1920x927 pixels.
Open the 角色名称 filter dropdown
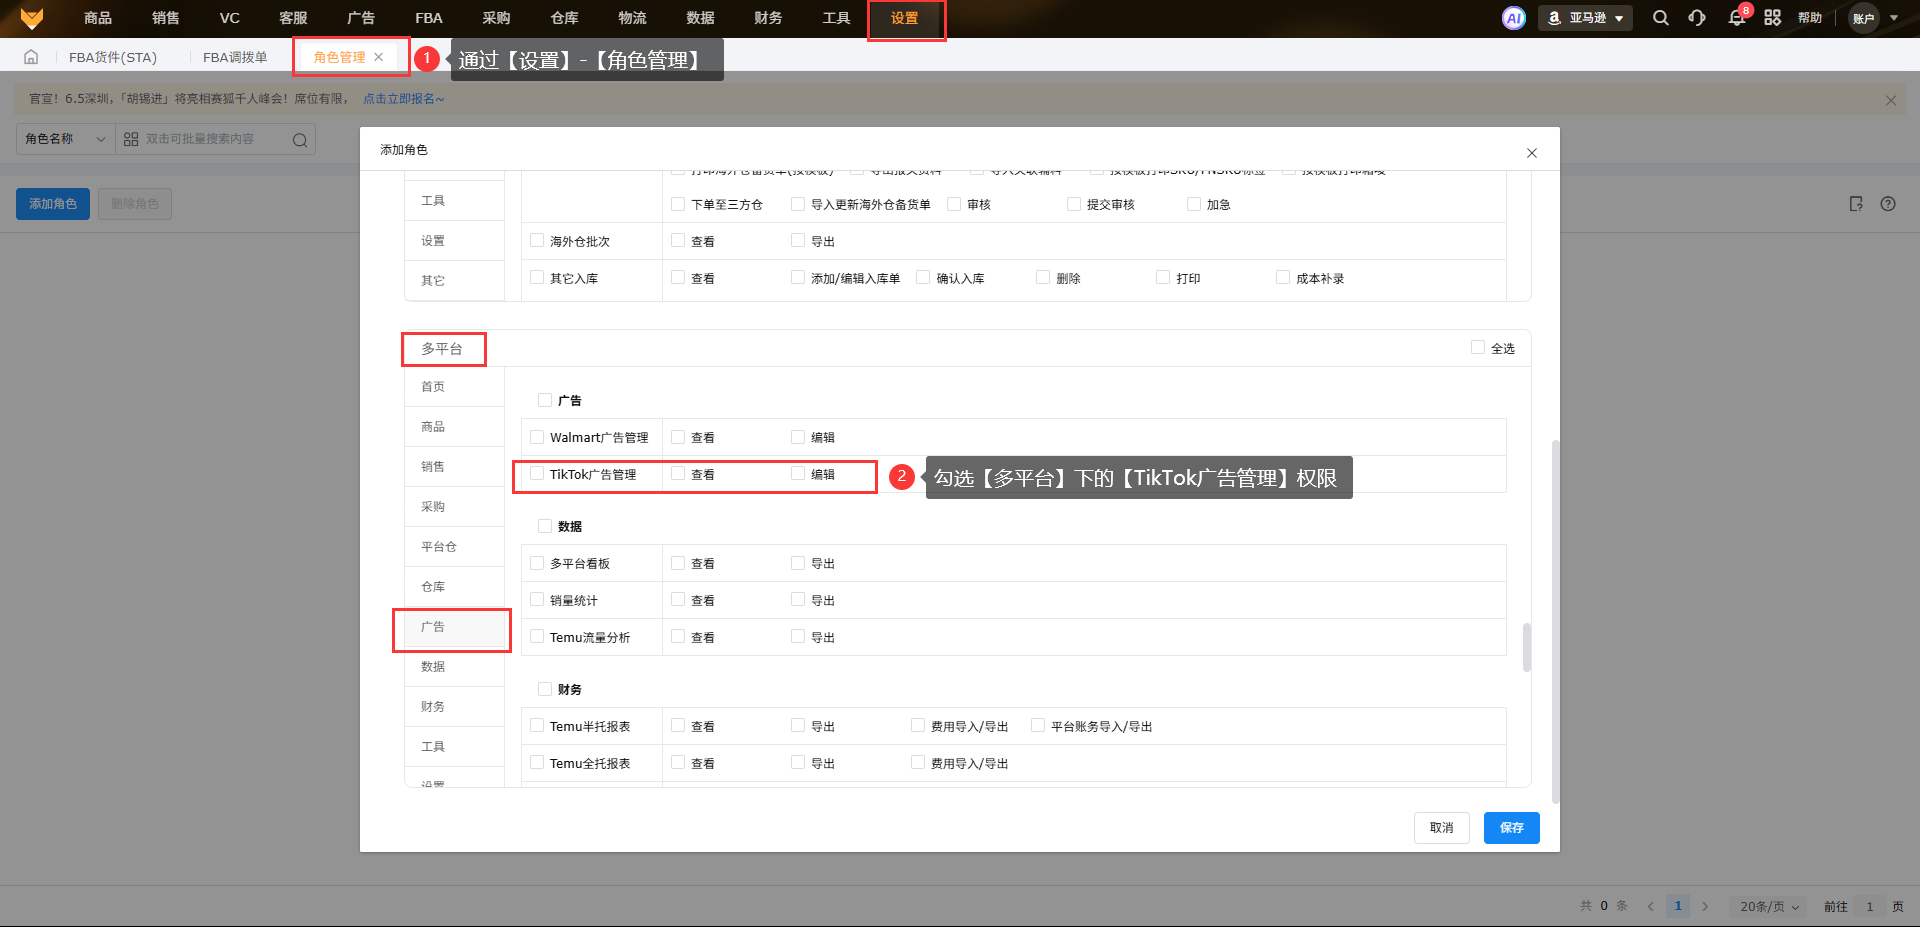click(66, 139)
